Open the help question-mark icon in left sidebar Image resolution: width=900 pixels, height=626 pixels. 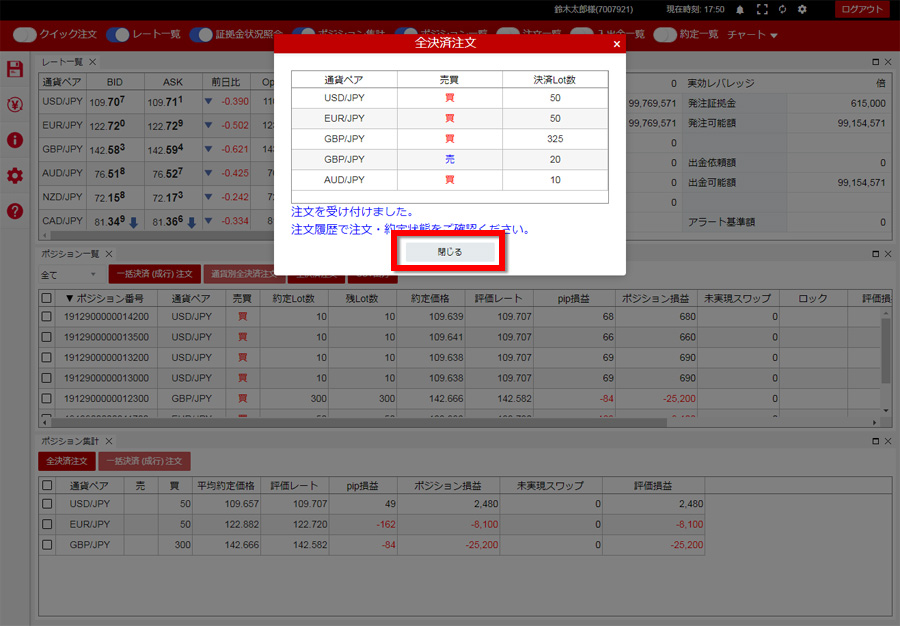15,211
